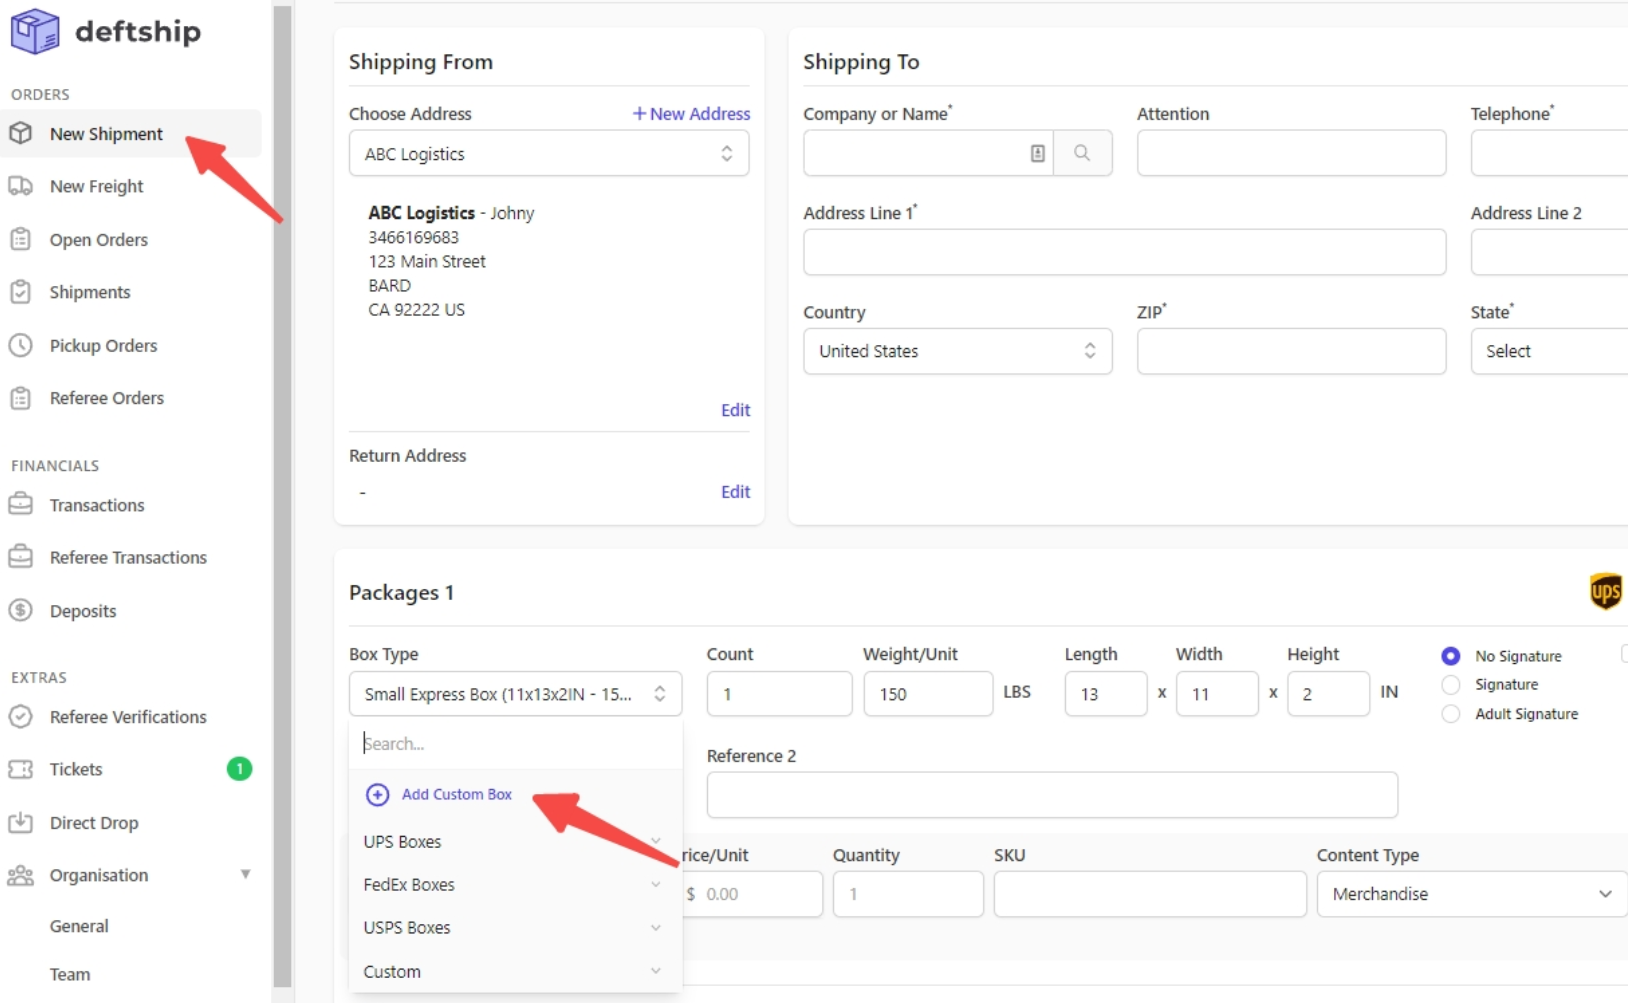Click the ZIP input field
This screenshot has height=1003, width=1628.
[x=1291, y=351]
